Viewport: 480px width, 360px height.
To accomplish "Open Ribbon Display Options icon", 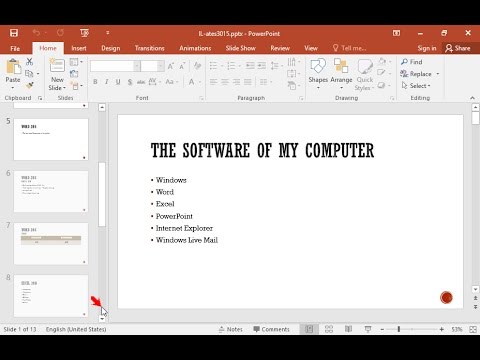I will coord(396,33).
